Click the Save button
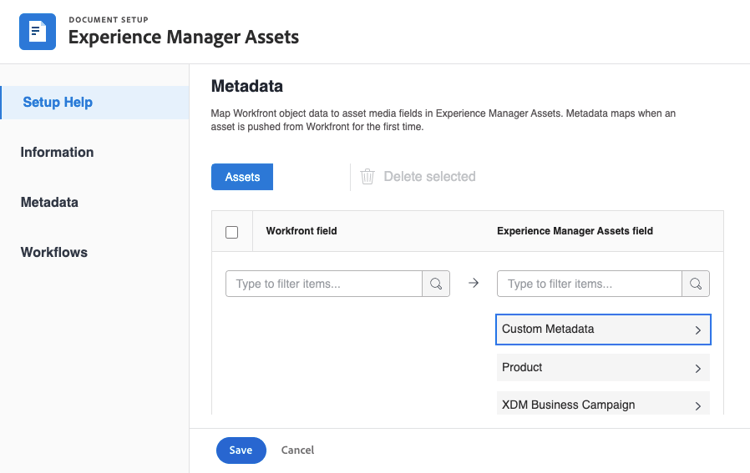 pyautogui.click(x=241, y=450)
